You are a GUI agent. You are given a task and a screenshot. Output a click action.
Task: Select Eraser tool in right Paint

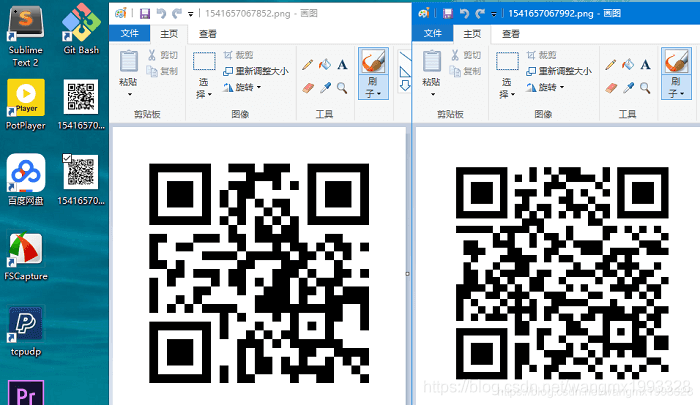point(611,88)
